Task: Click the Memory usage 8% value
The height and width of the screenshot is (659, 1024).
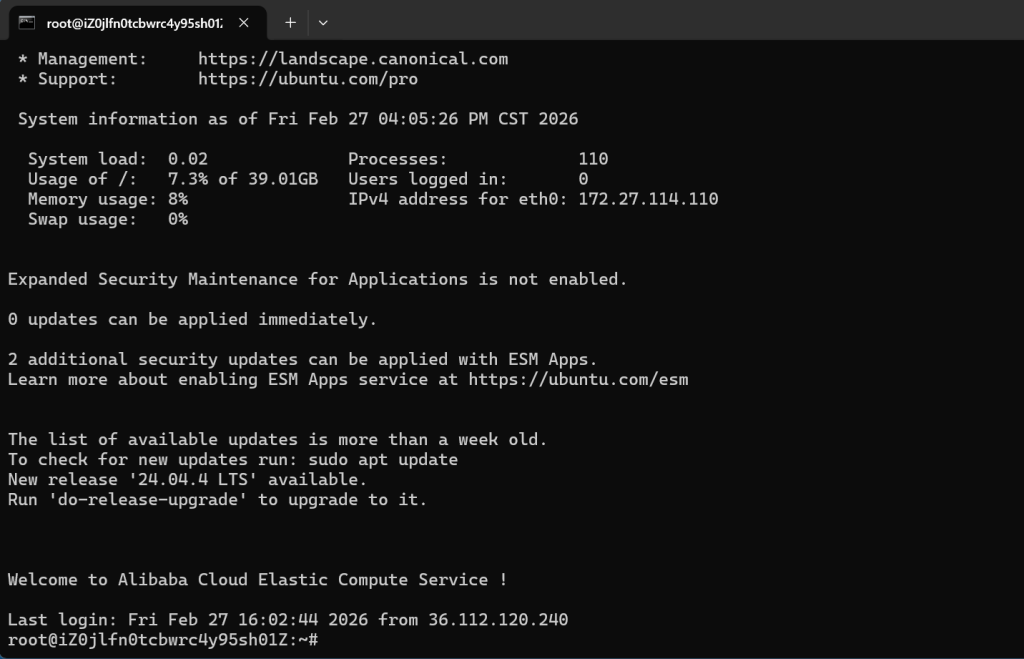Action: [178, 199]
